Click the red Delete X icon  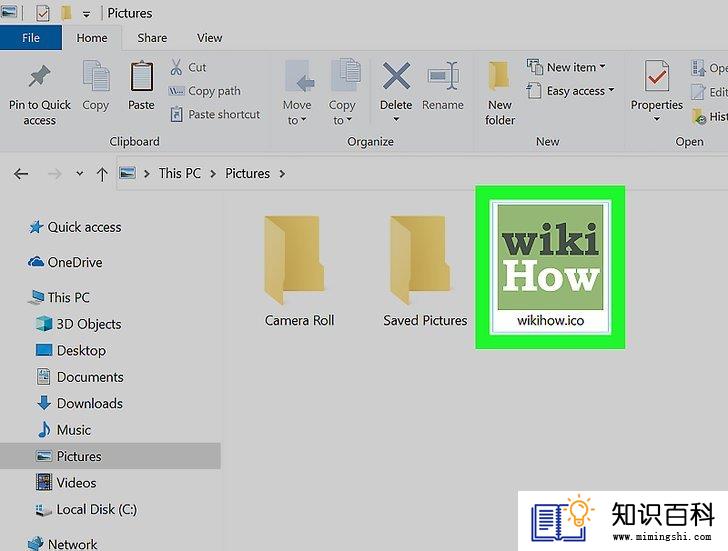[x=396, y=76]
